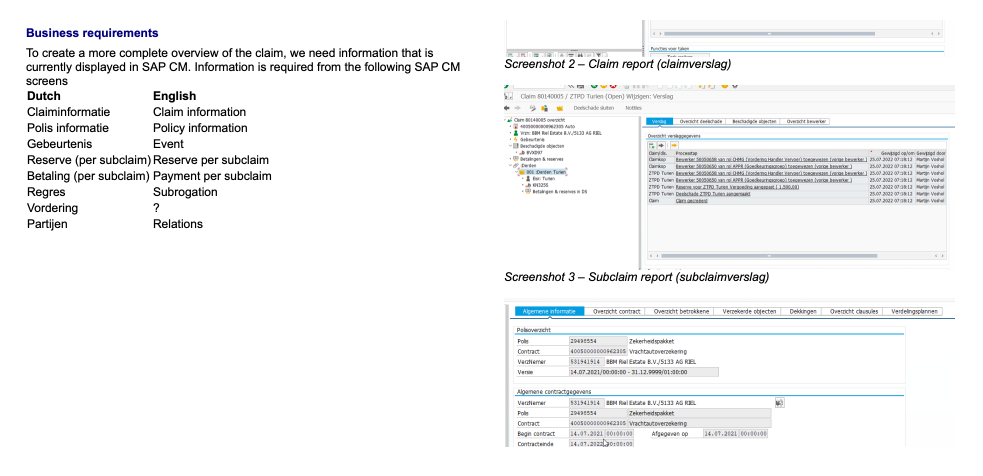983x476 pixels.
Task: Click the back arrow in the claim toolbar
Action: pos(508,107)
